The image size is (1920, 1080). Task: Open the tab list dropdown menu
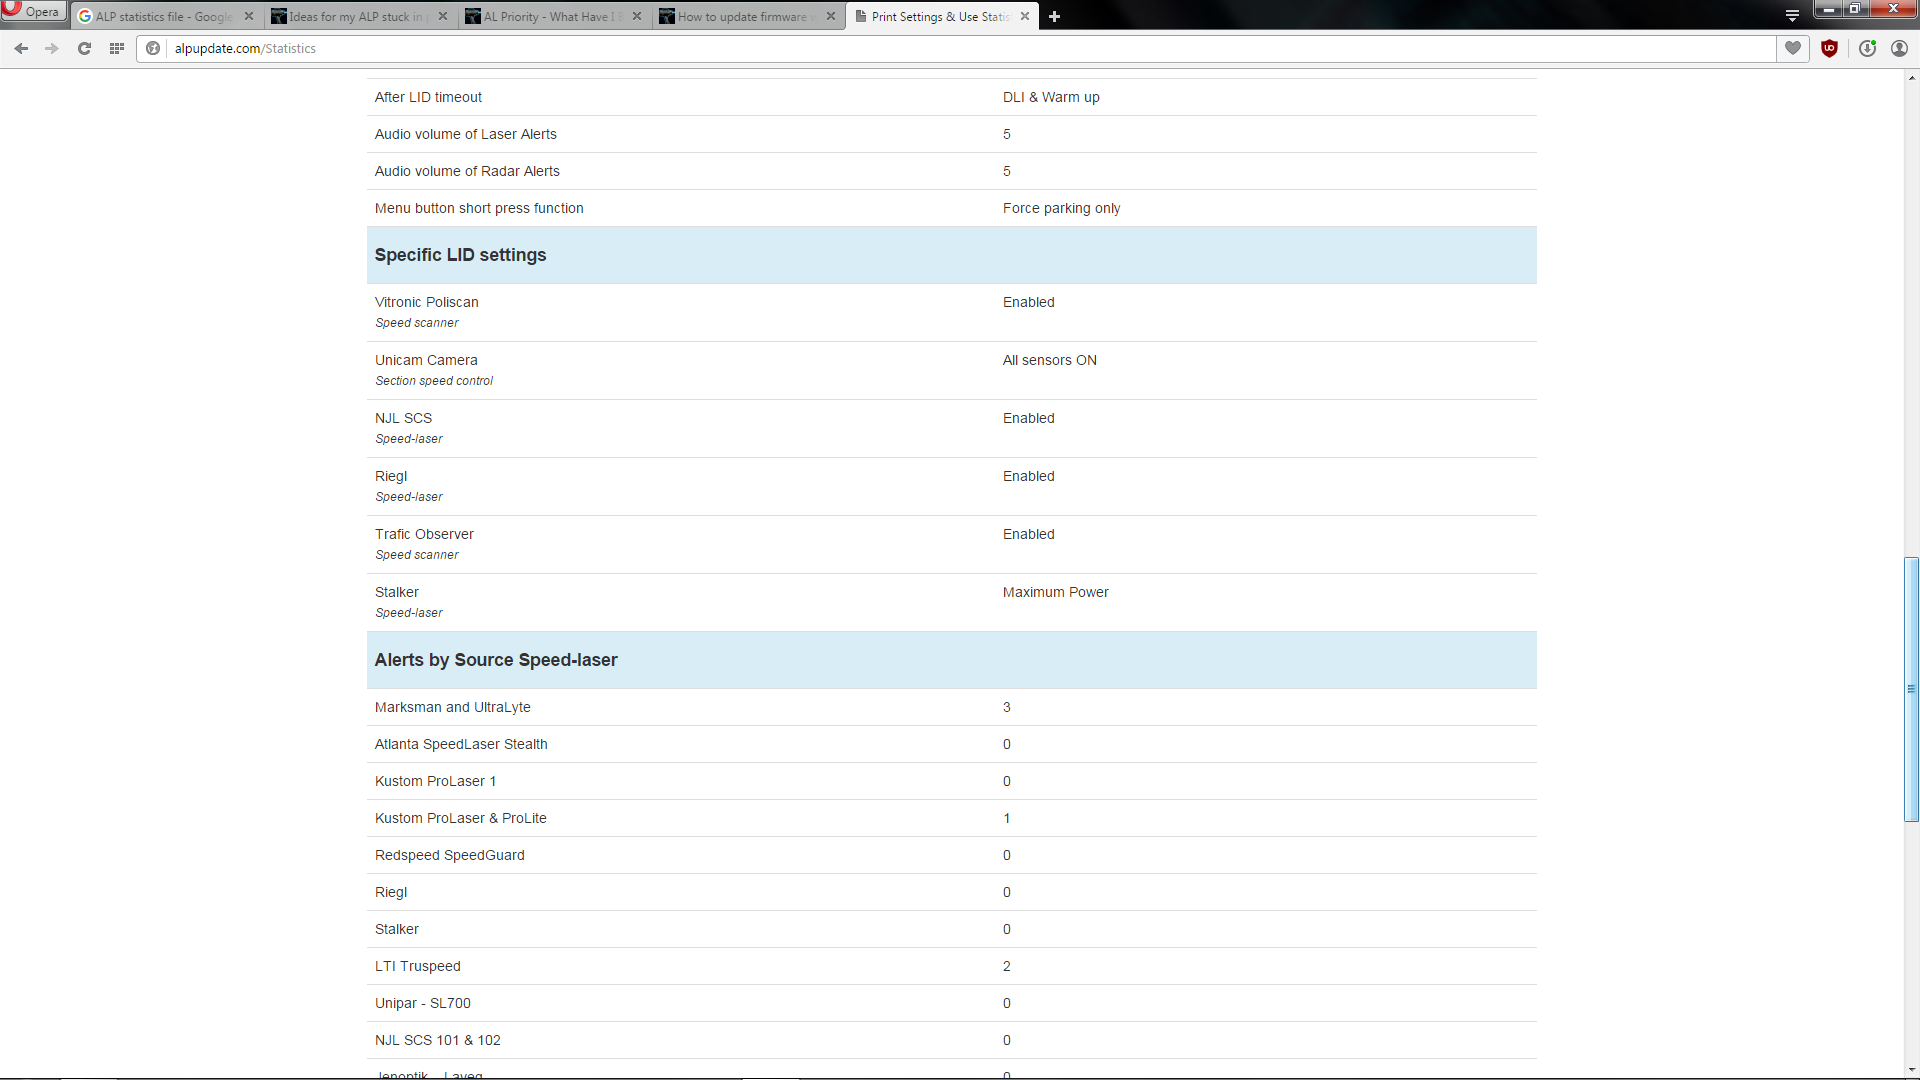pyautogui.click(x=1792, y=16)
